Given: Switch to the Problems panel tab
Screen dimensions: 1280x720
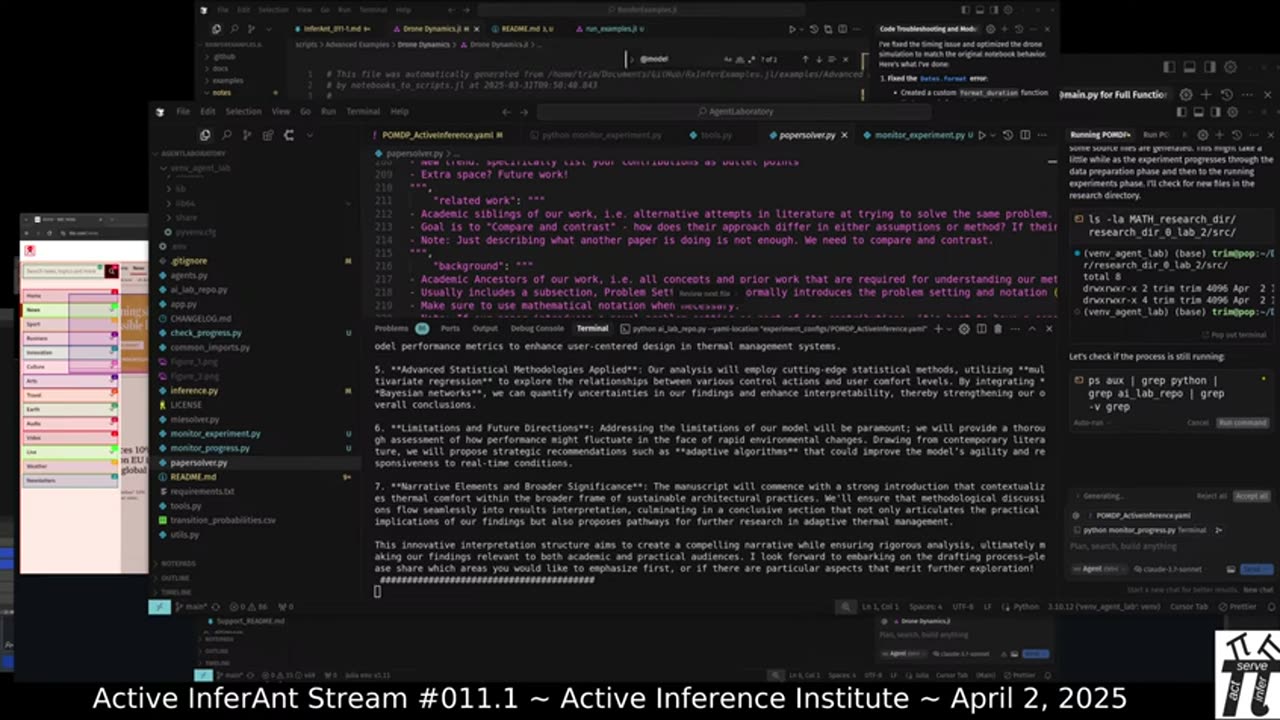Looking at the screenshot, I should (391, 328).
